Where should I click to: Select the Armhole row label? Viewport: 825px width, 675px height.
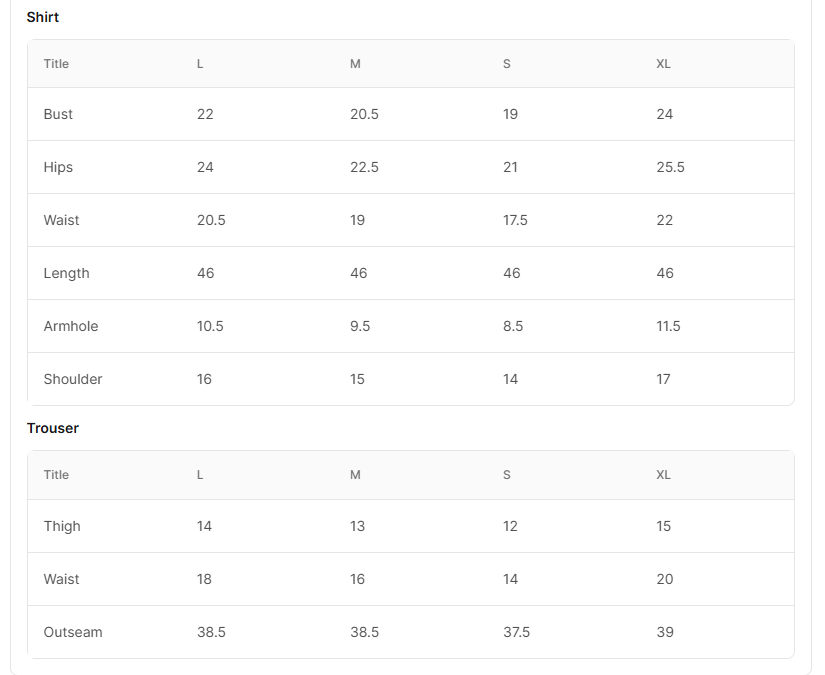[71, 326]
